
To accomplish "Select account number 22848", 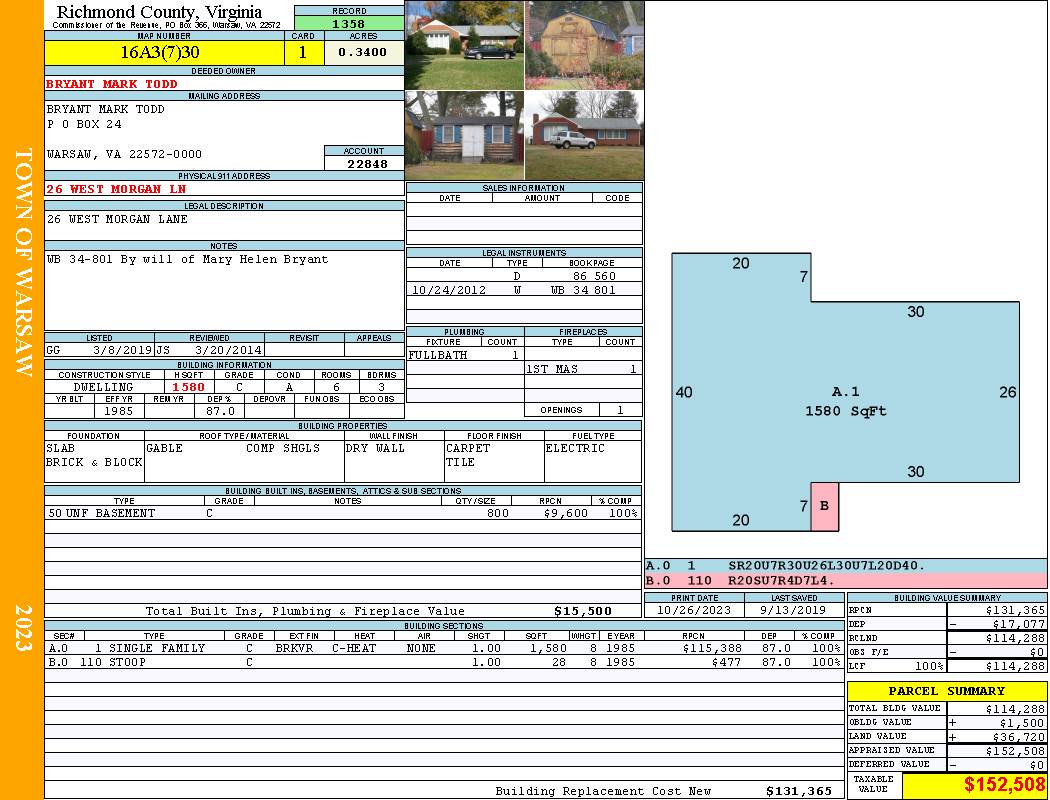I will pos(367,163).
